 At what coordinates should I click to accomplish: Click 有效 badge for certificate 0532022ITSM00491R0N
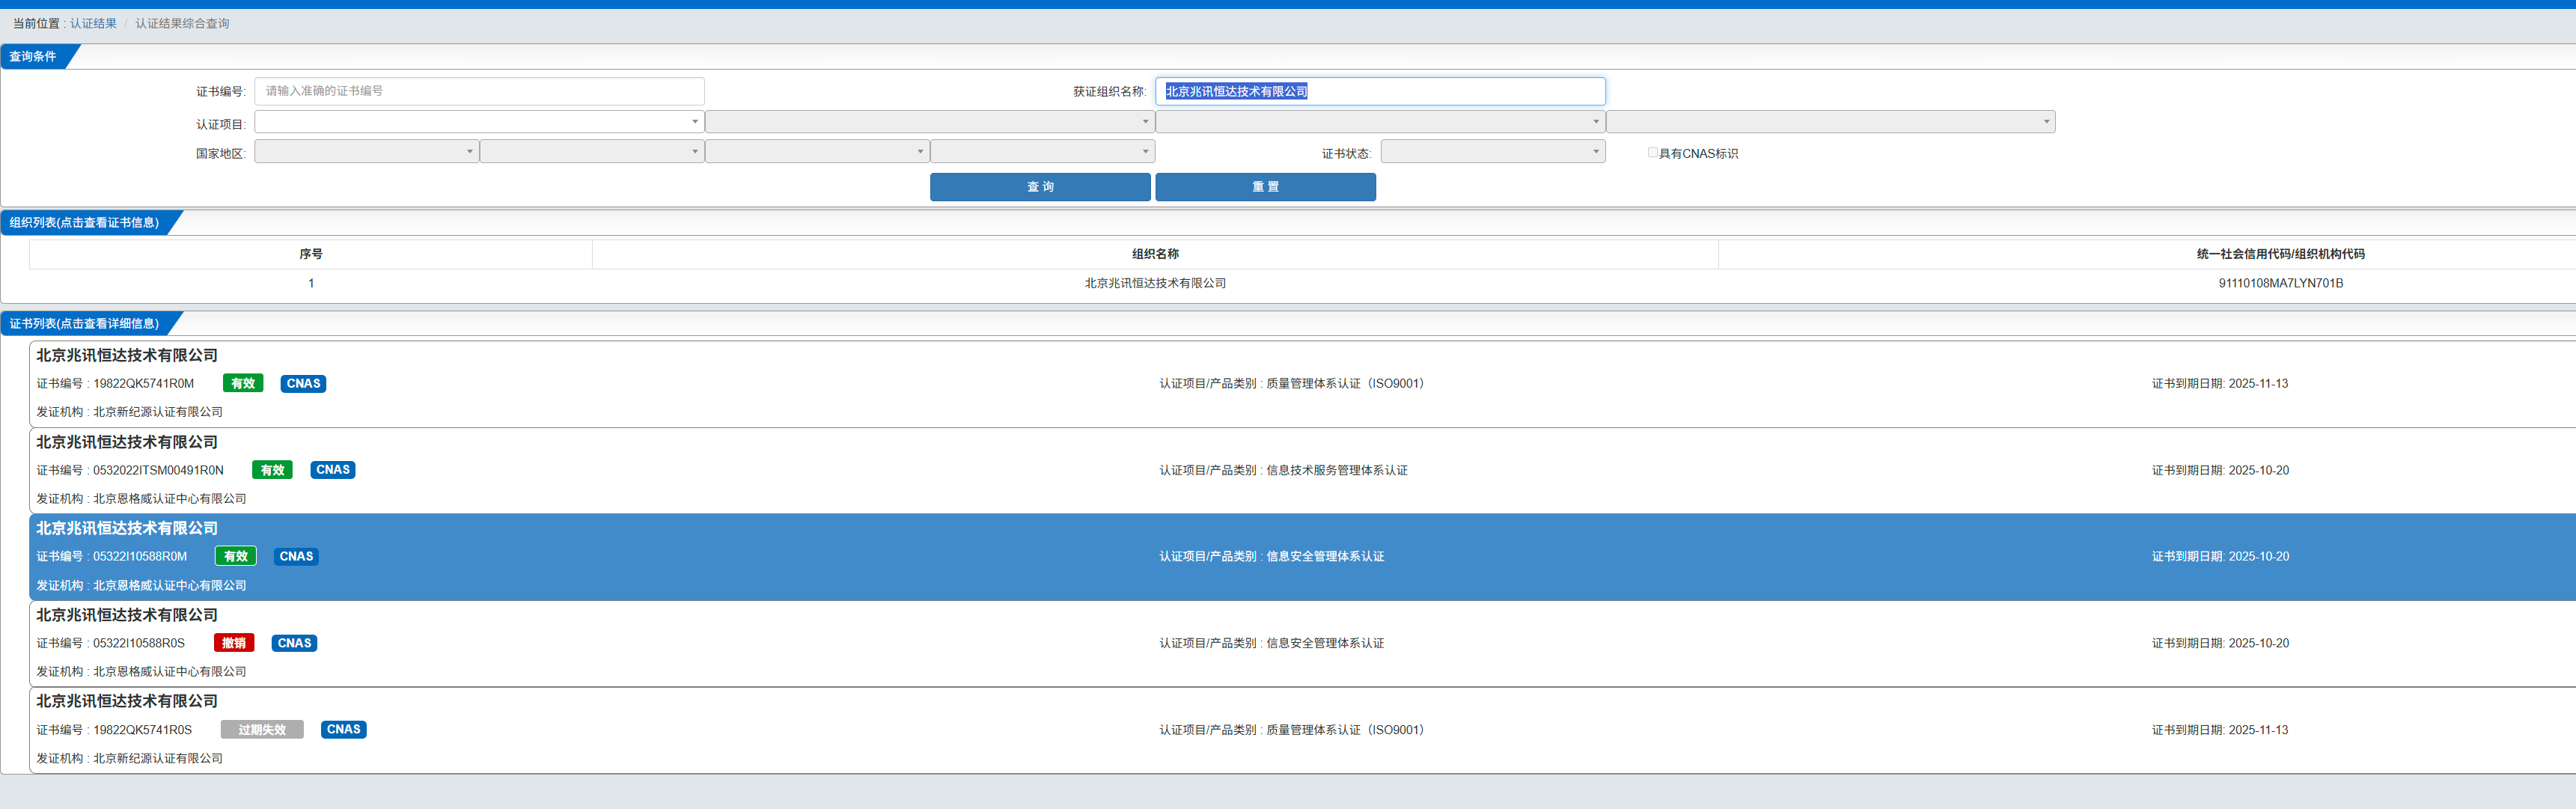272,470
